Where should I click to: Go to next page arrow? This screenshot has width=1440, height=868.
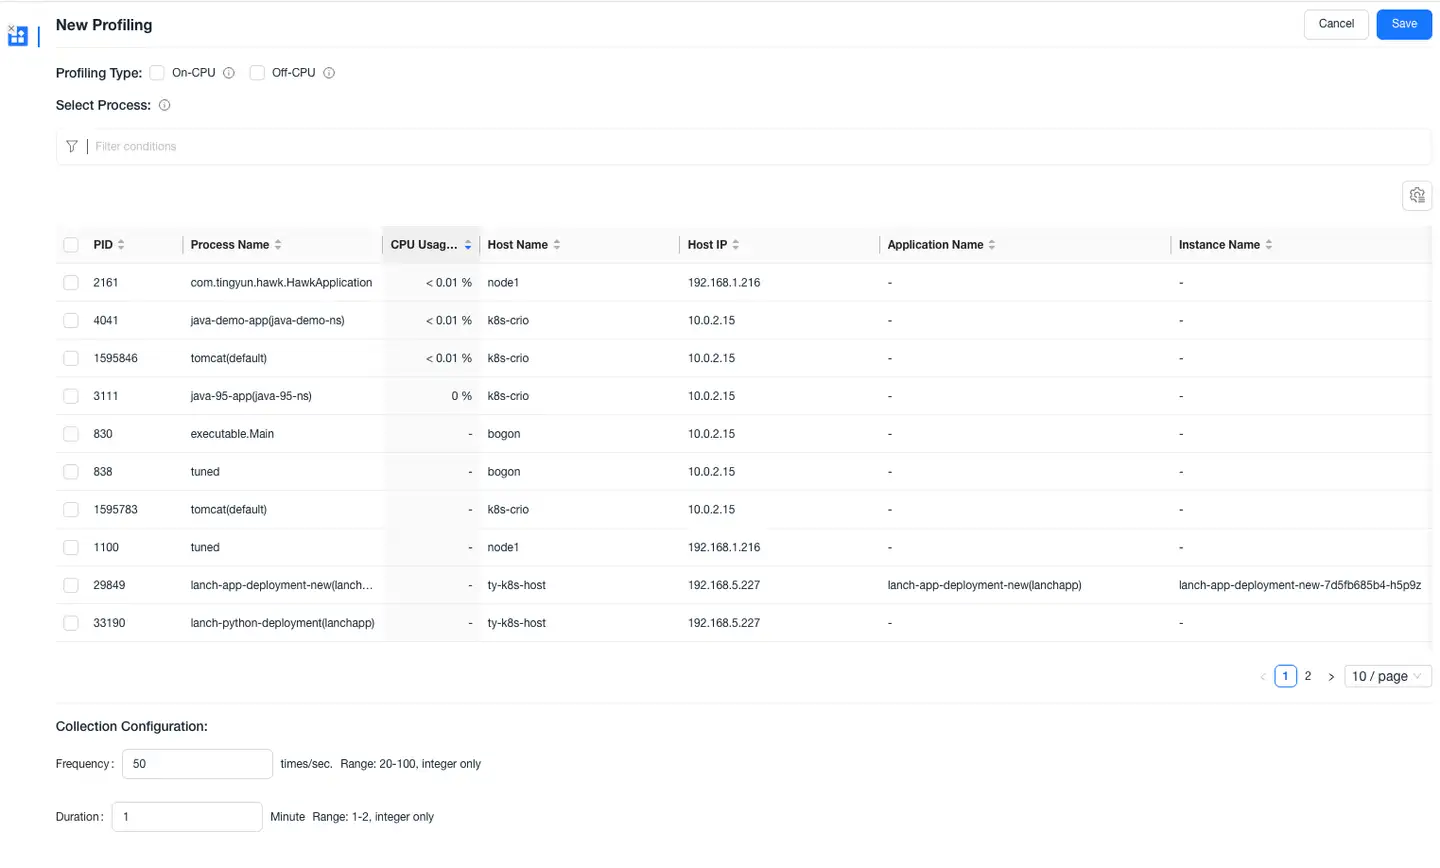click(1331, 677)
